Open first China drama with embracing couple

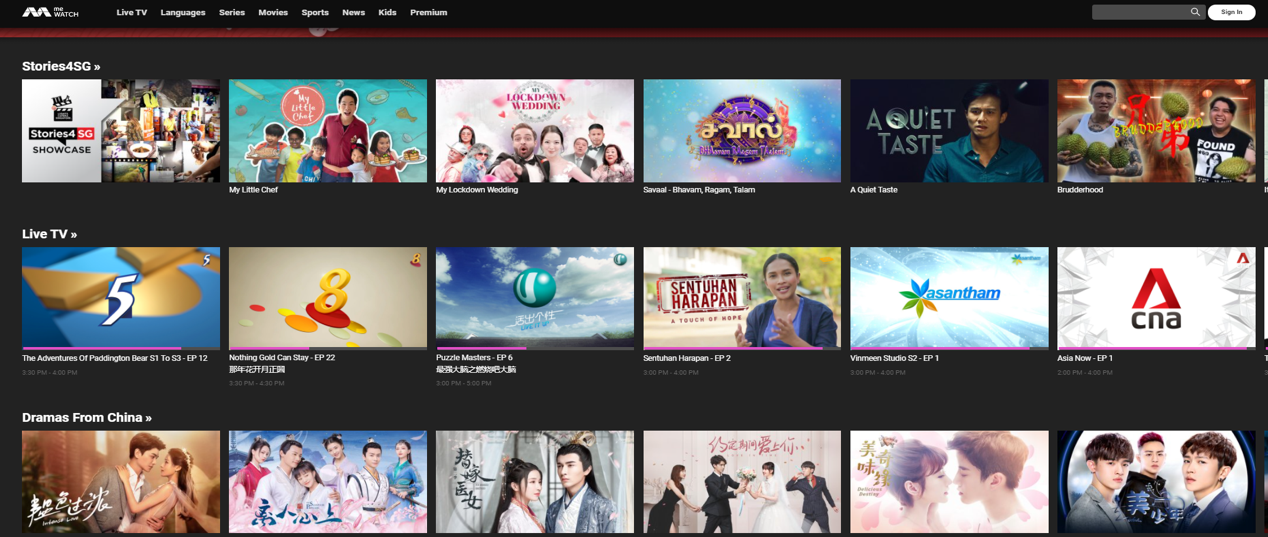tap(121, 482)
